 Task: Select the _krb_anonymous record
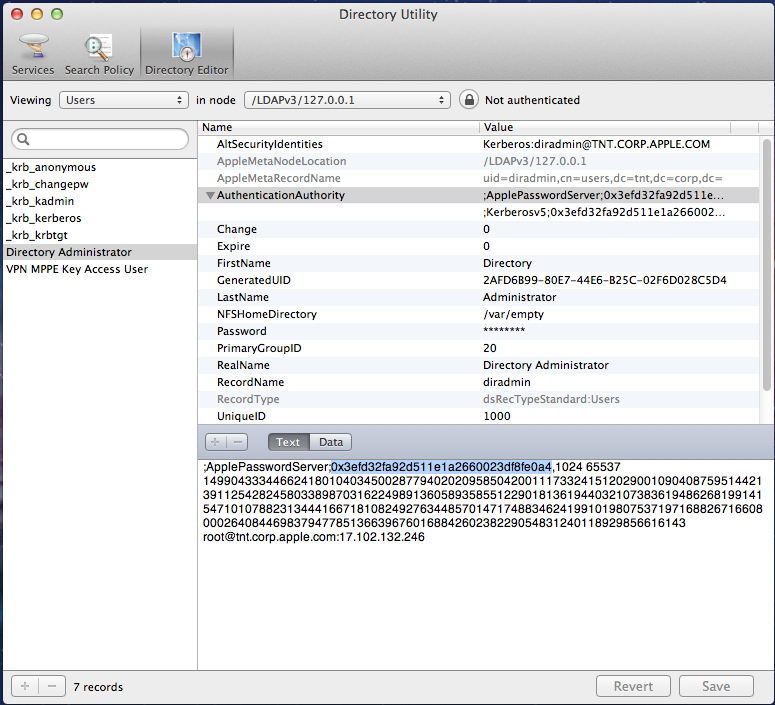pyautogui.click(x=100, y=167)
